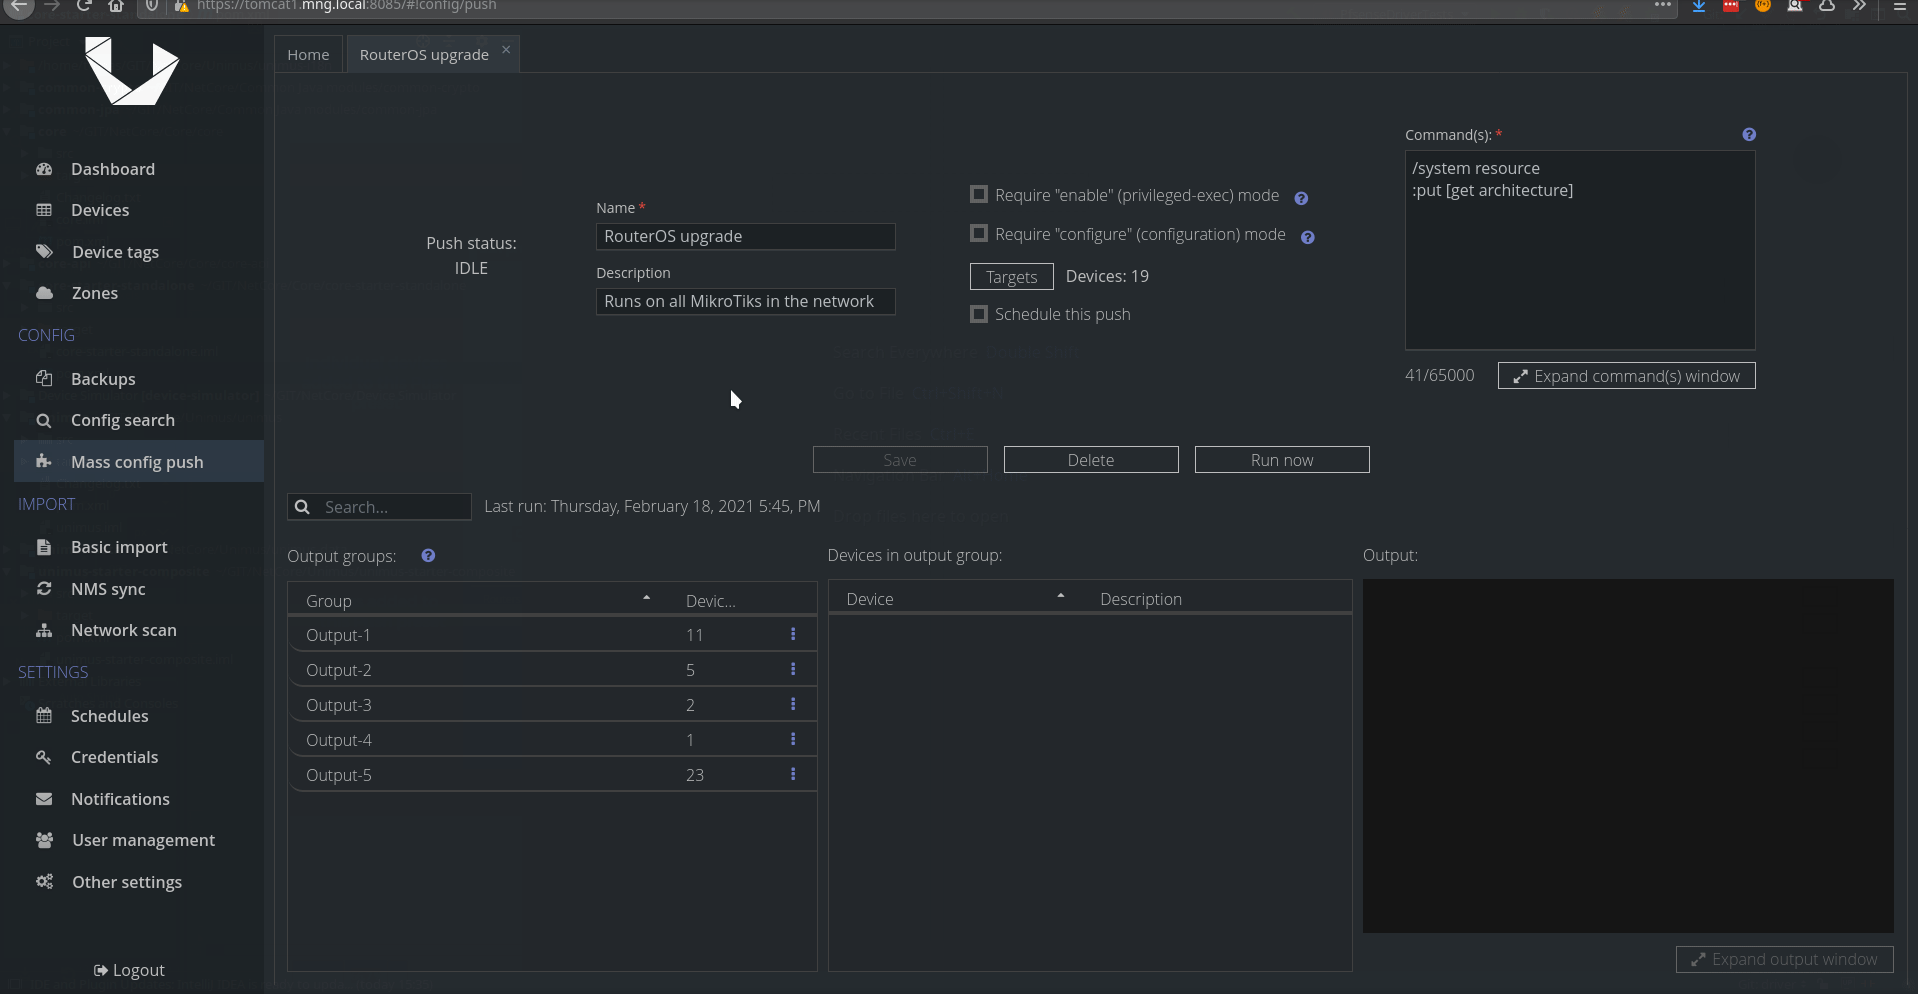Enable Require "configure" mode checkbox
The width and height of the screenshot is (1918, 994).
[979, 233]
